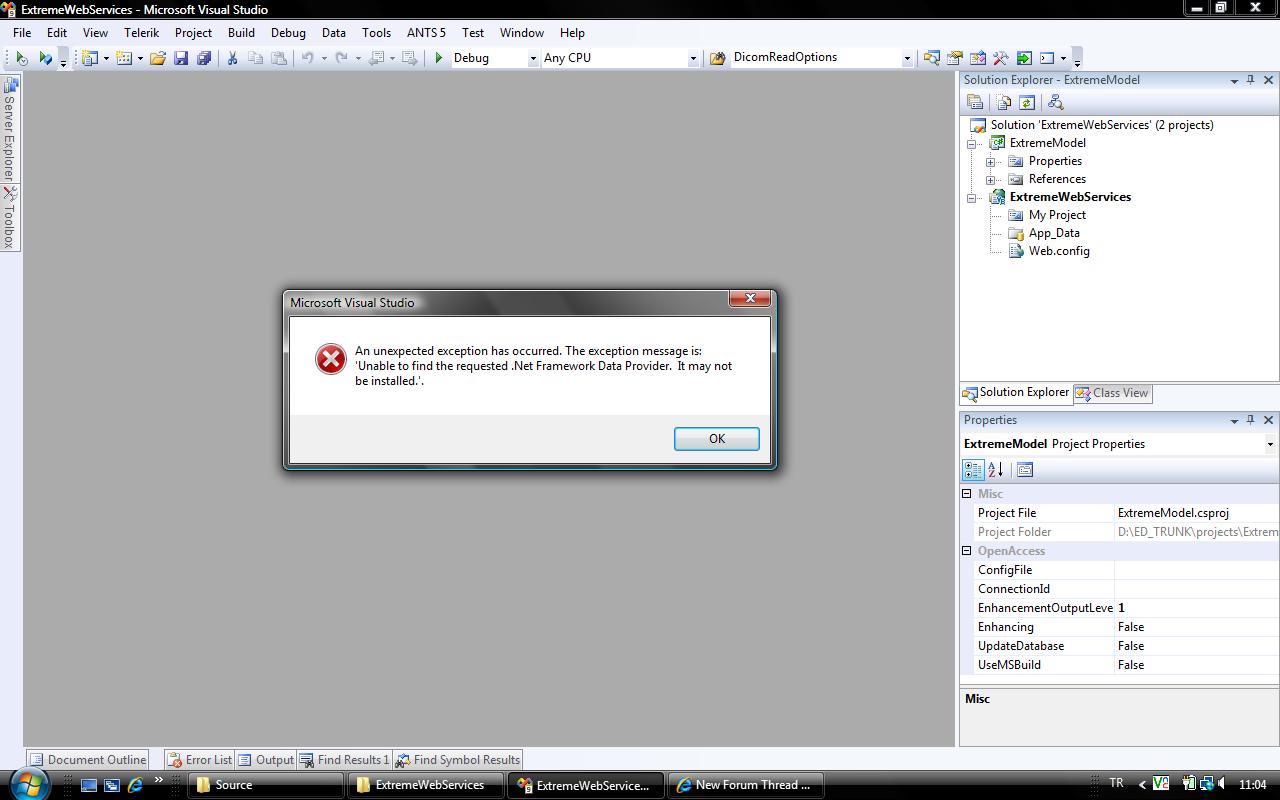Open the Any CPU platform dropdown

(x=693, y=58)
